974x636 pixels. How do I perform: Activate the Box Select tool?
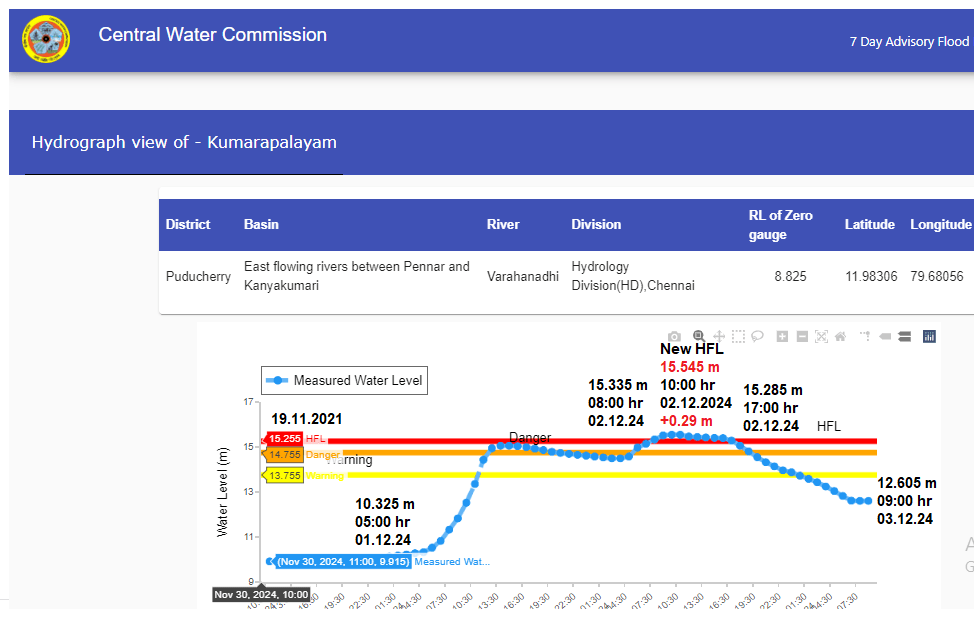[738, 337]
